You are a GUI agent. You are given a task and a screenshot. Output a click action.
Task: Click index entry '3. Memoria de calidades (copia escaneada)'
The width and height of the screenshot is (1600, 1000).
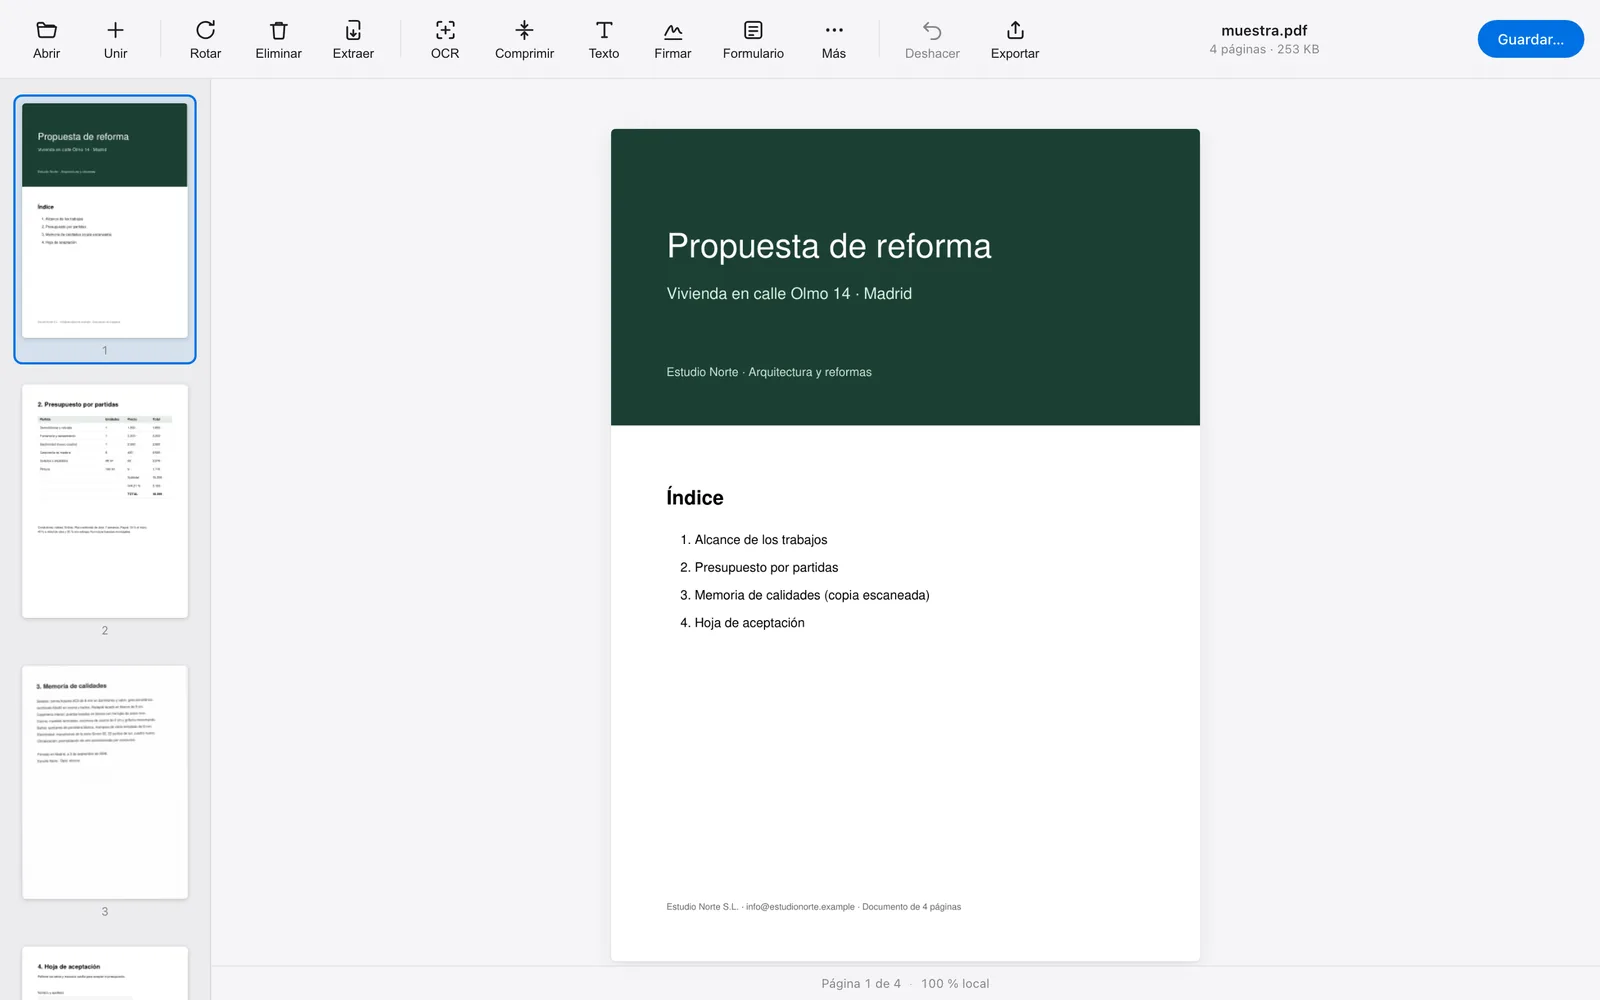805,595
